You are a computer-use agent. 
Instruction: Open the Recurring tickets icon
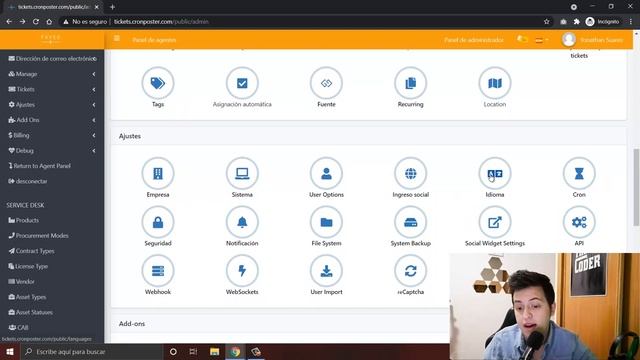[411, 83]
